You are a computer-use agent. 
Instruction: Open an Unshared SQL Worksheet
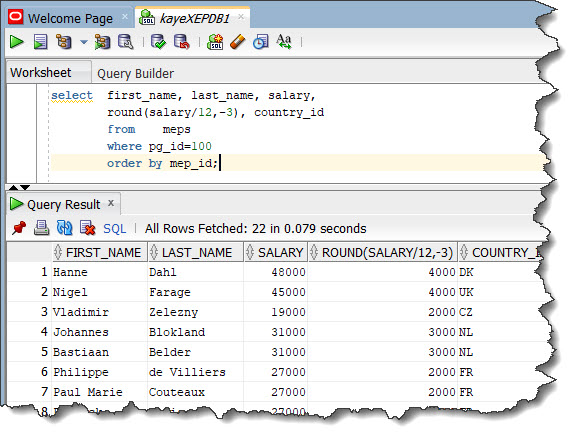(215, 41)
